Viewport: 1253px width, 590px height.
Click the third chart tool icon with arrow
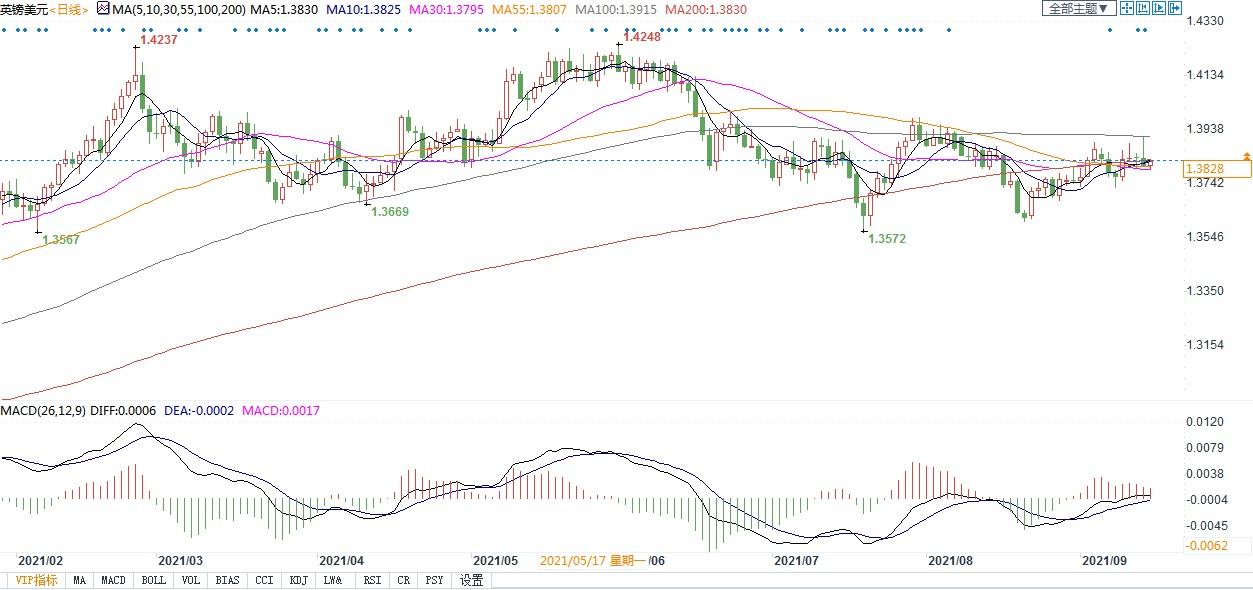pyautogui.click(x=1158, y=8)
